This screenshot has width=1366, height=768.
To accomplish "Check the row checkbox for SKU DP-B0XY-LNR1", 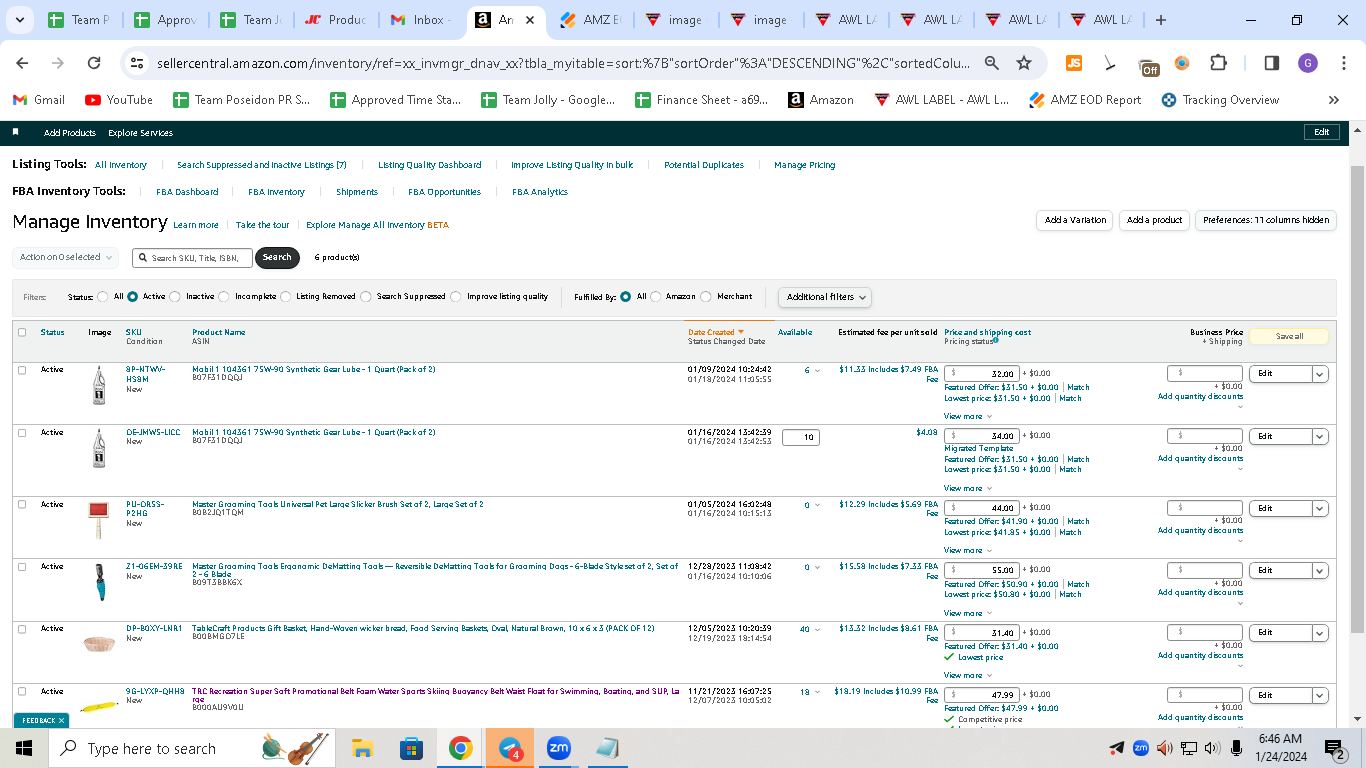I will [x=22, y=629].
